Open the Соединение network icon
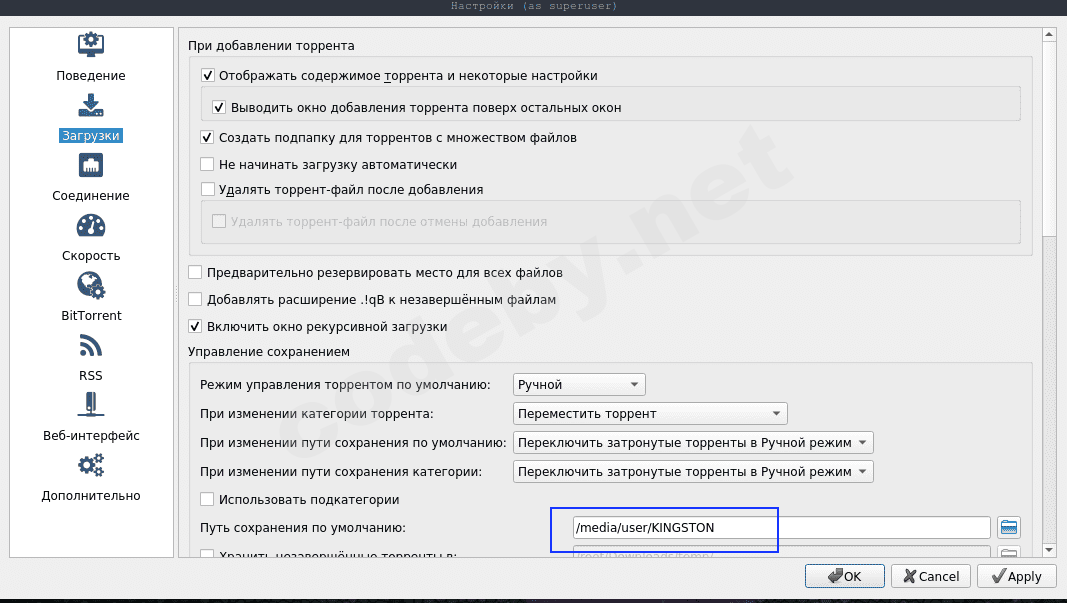The height and width of the screenshot is (603, 1067). [x=91, y=165]
